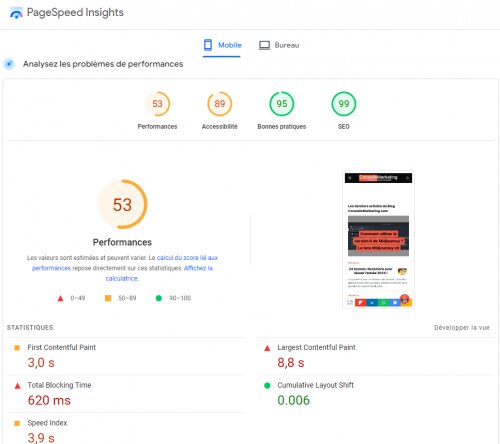Click the mobile phone icon
Screen dimensions: 500x444
(208, 45)
